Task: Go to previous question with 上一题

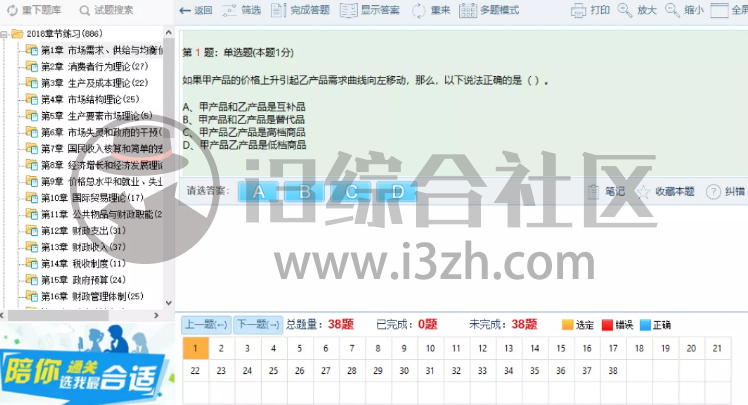Action: coord(207,325)
